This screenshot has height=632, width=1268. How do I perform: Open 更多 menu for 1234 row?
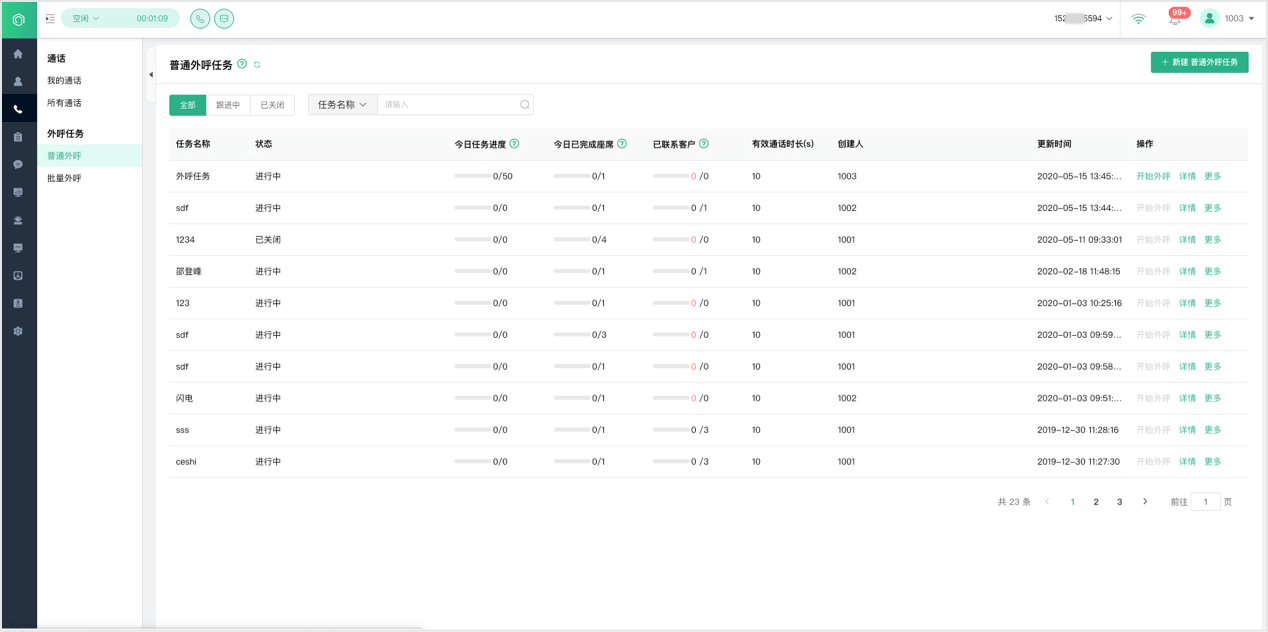click(x=1213, y=240)
